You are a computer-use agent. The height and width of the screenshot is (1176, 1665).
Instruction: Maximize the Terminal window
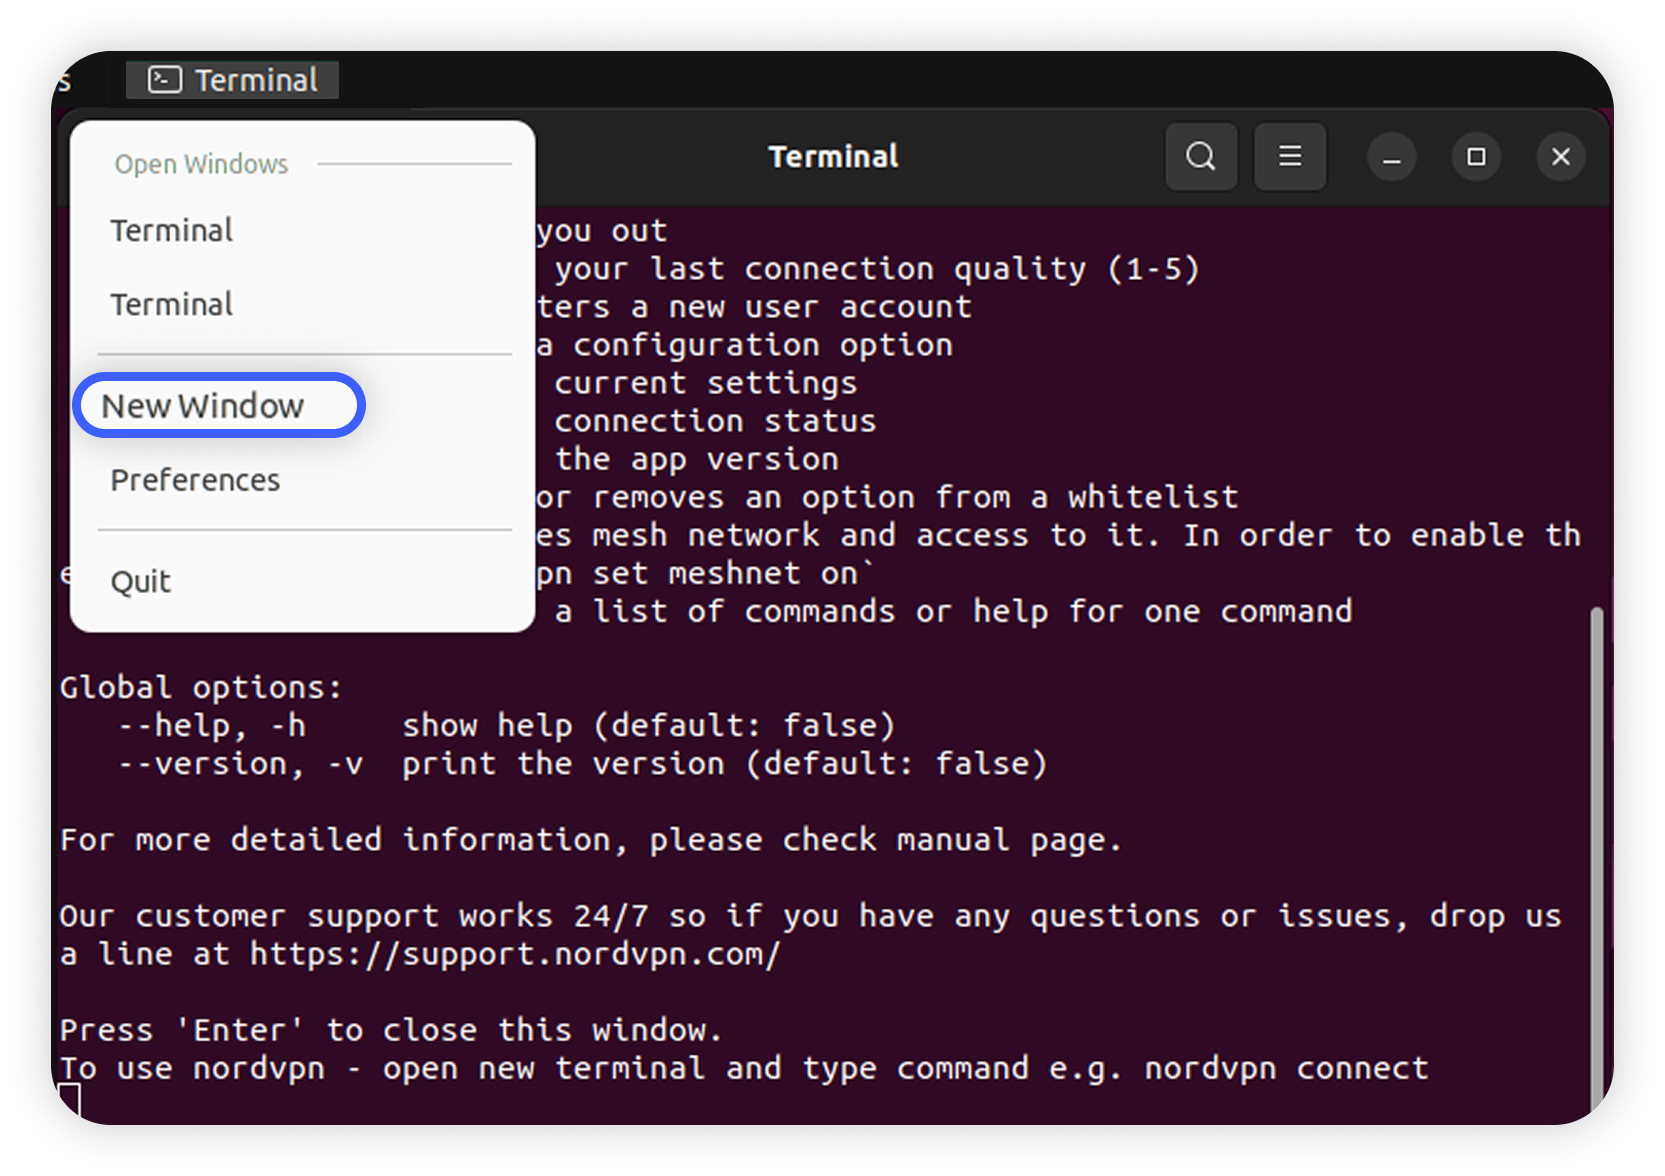point(1476,157)
